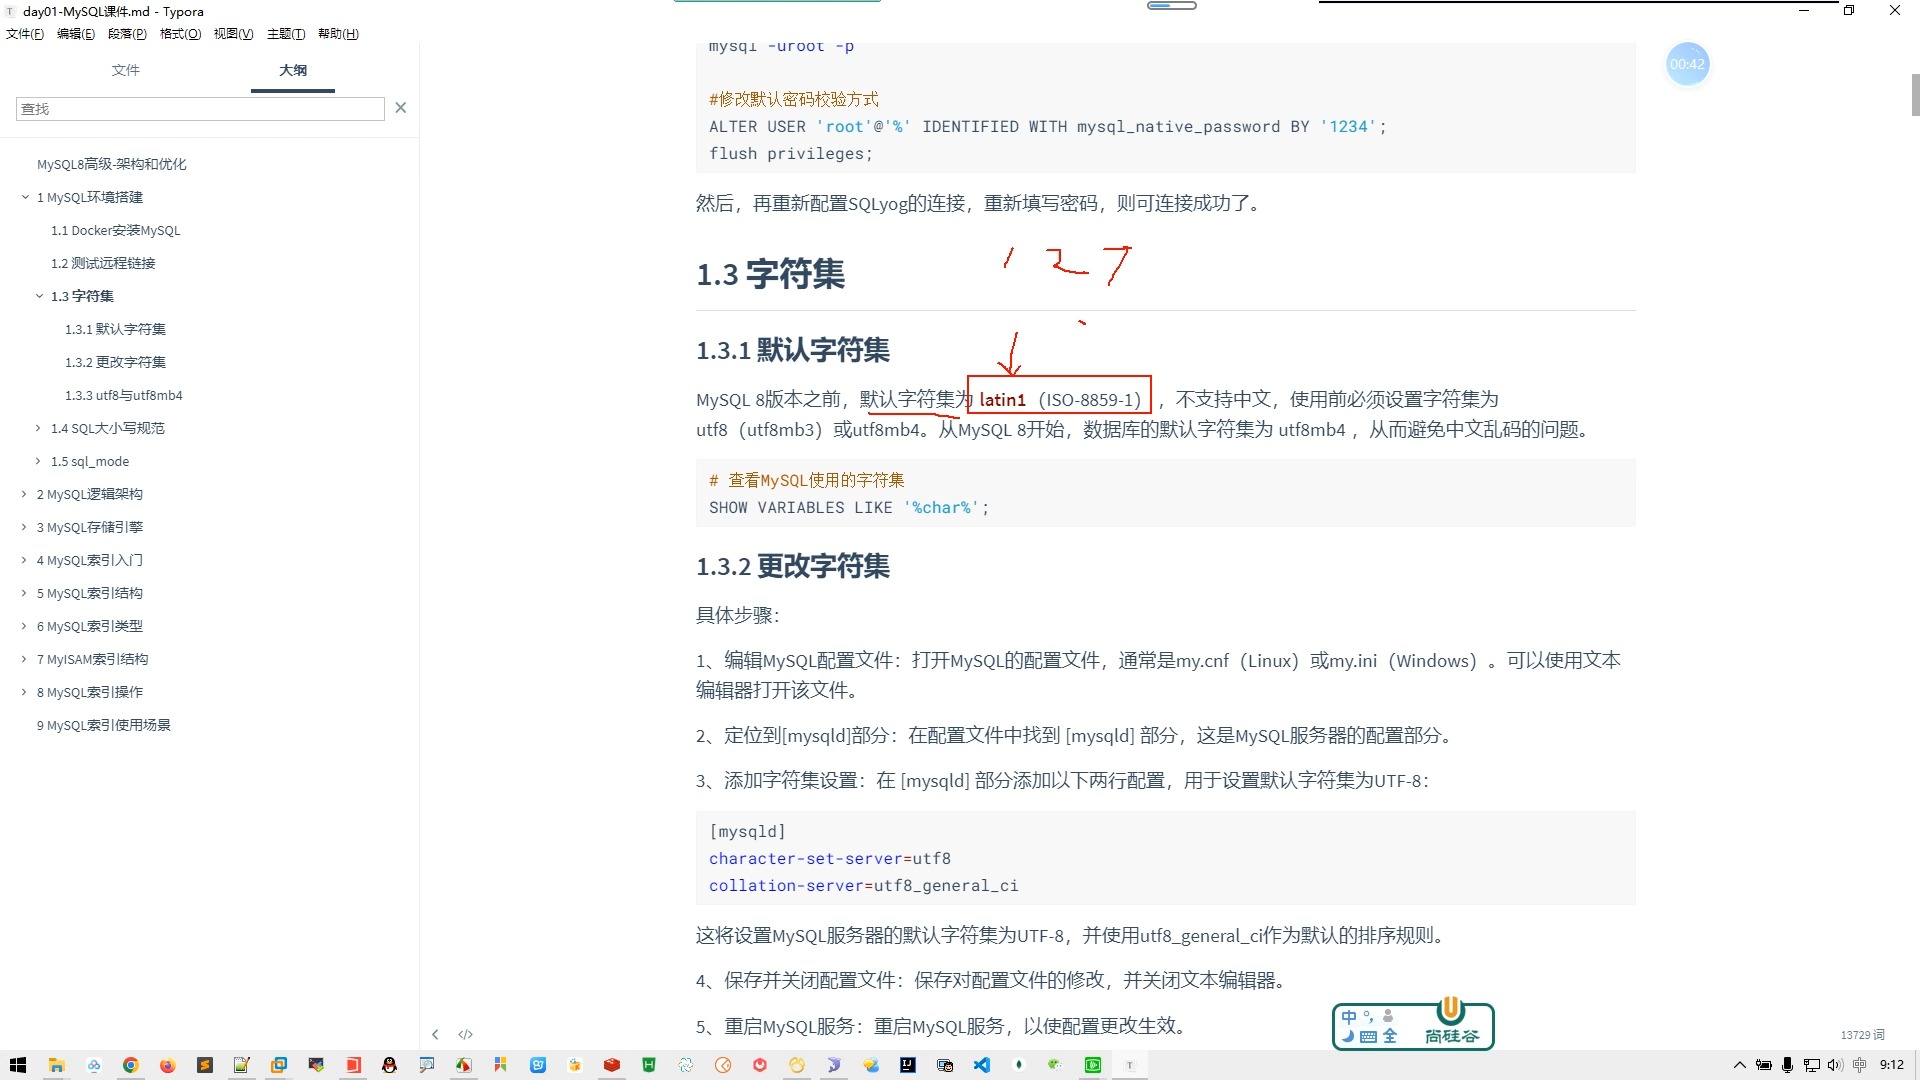Open QQ penguin icon on the taskbar
The width and height of the screenshot is (1920, 1080).
389,1065
